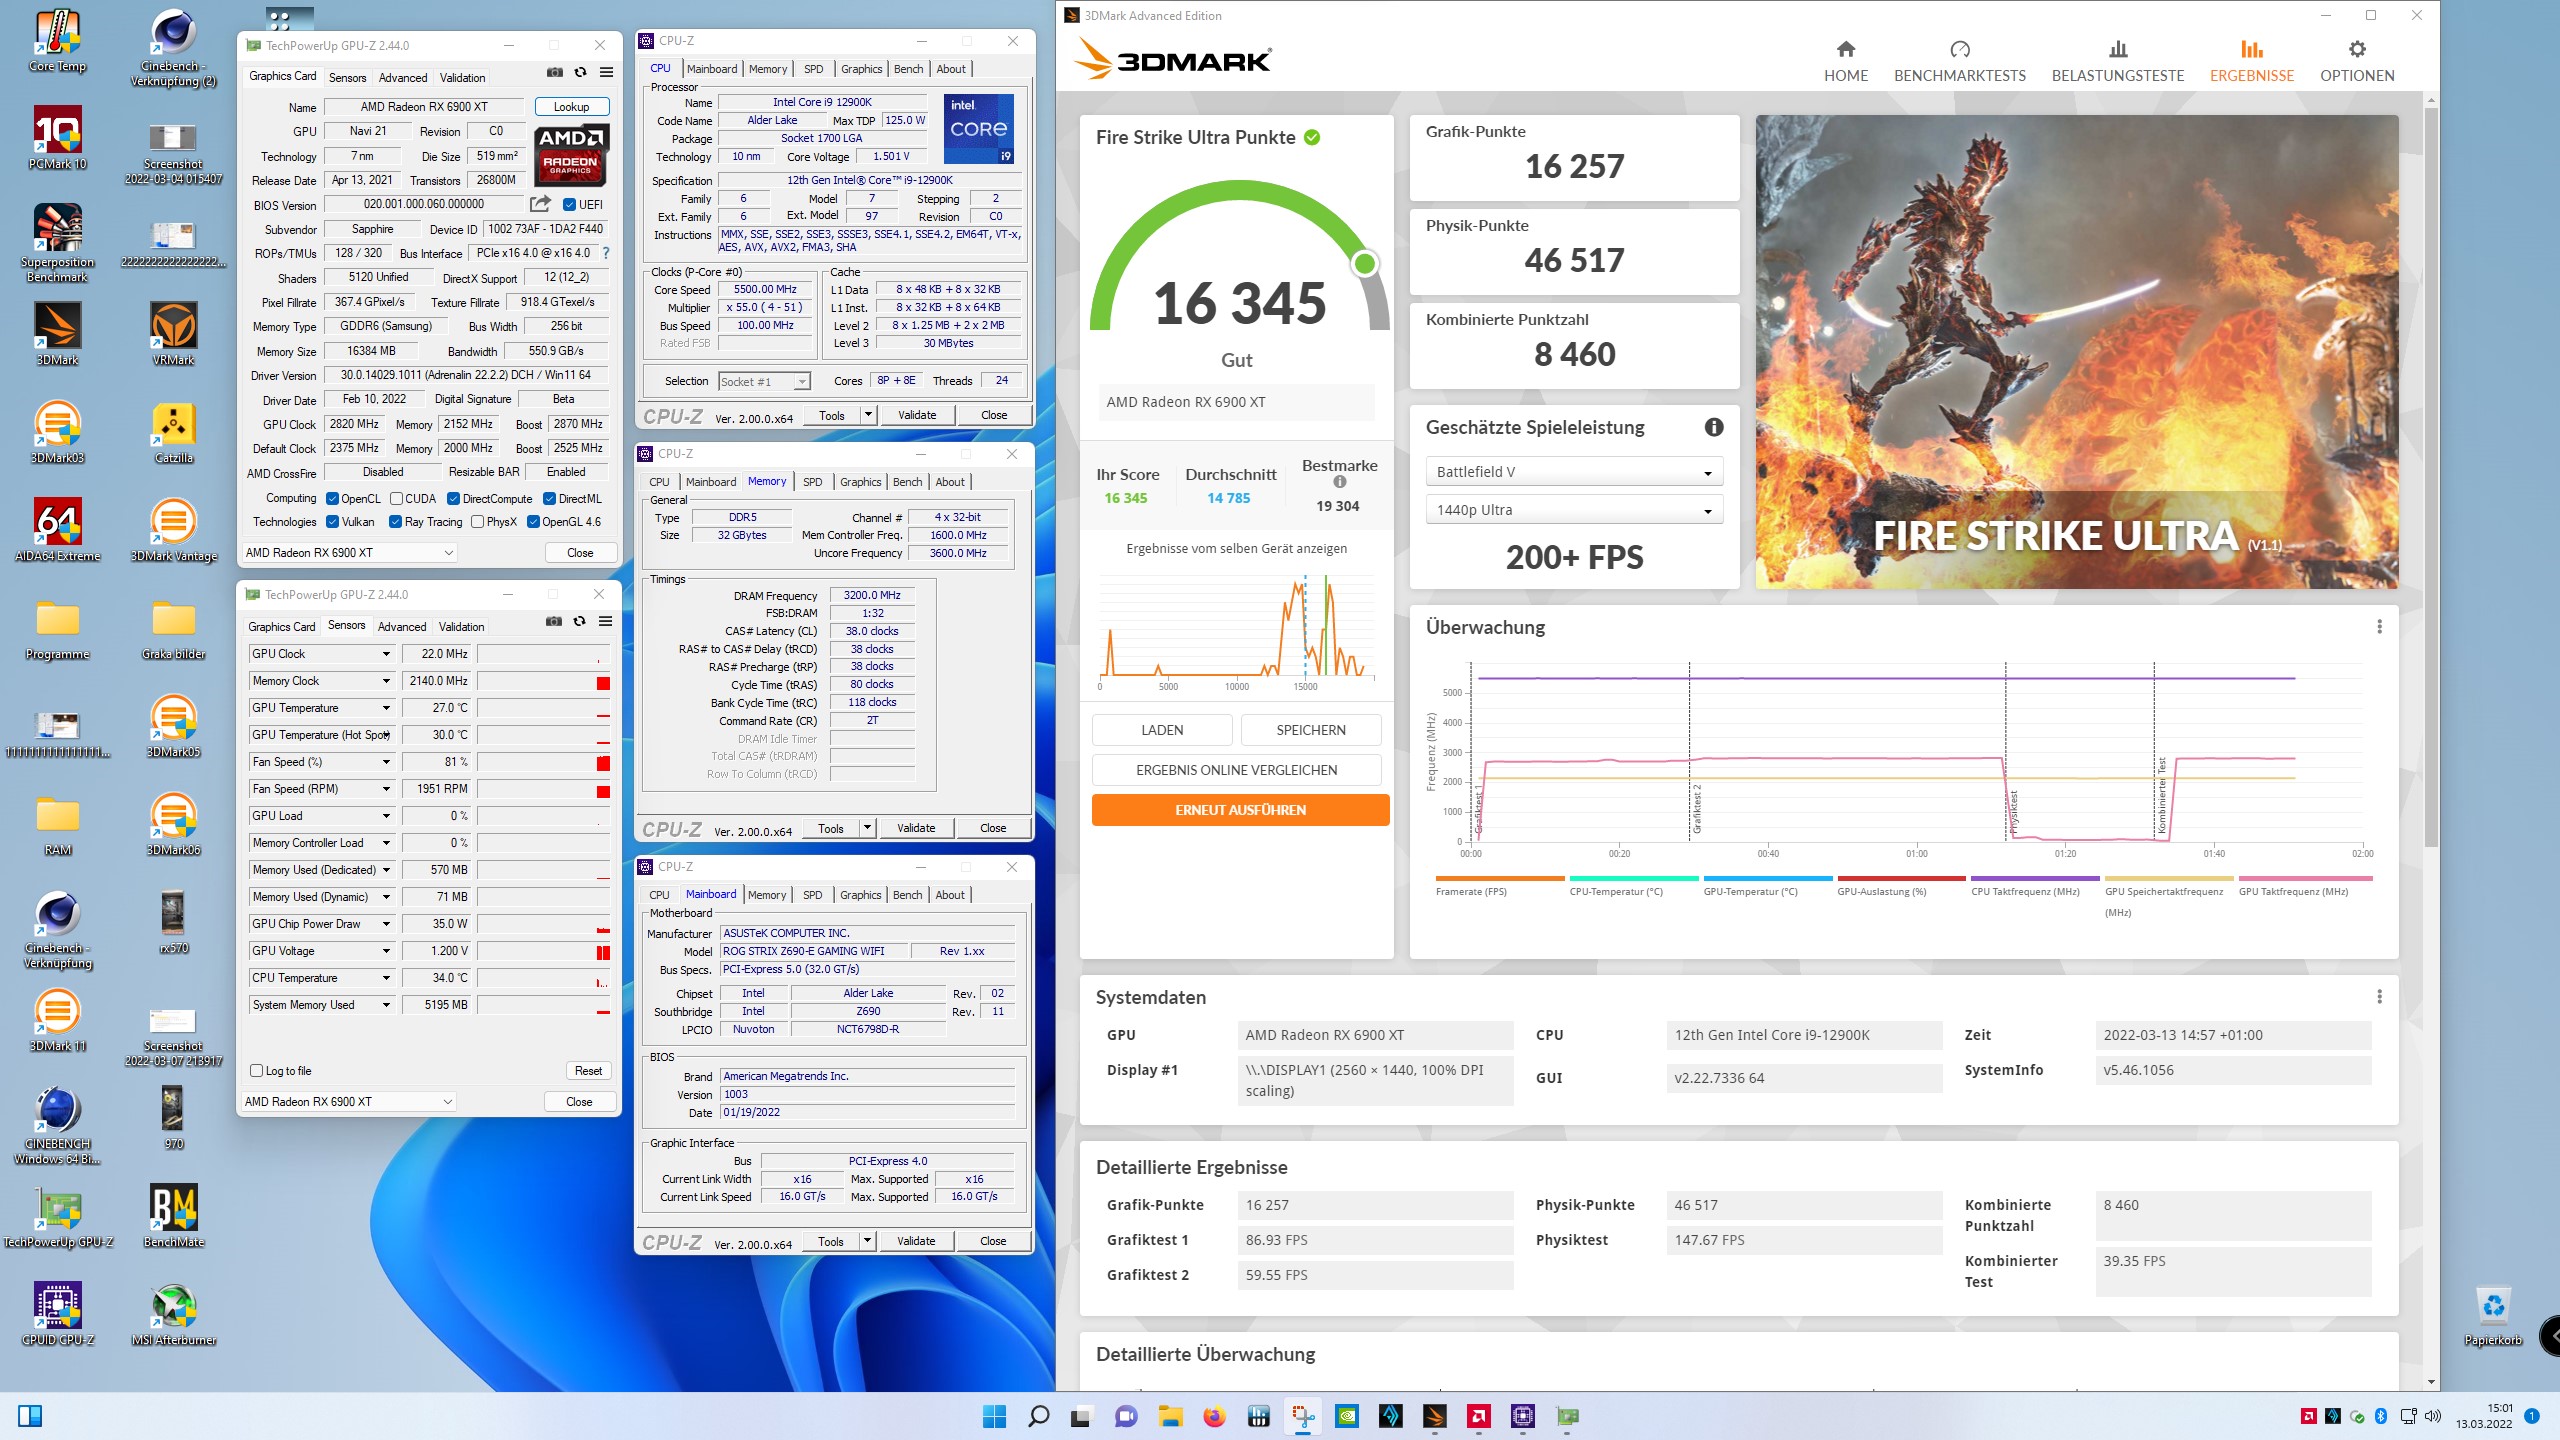Open Core Temp desktop shortcut
The height and width of the screenshot is (1440, 2560).
57,41
